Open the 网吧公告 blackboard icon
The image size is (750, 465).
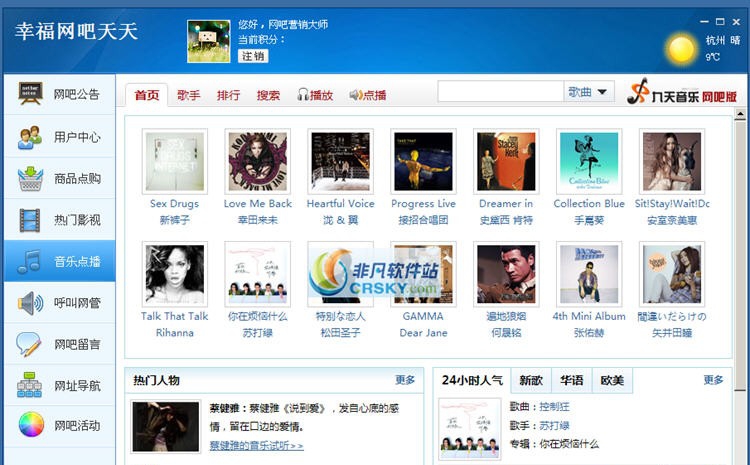tap(30, 93)
